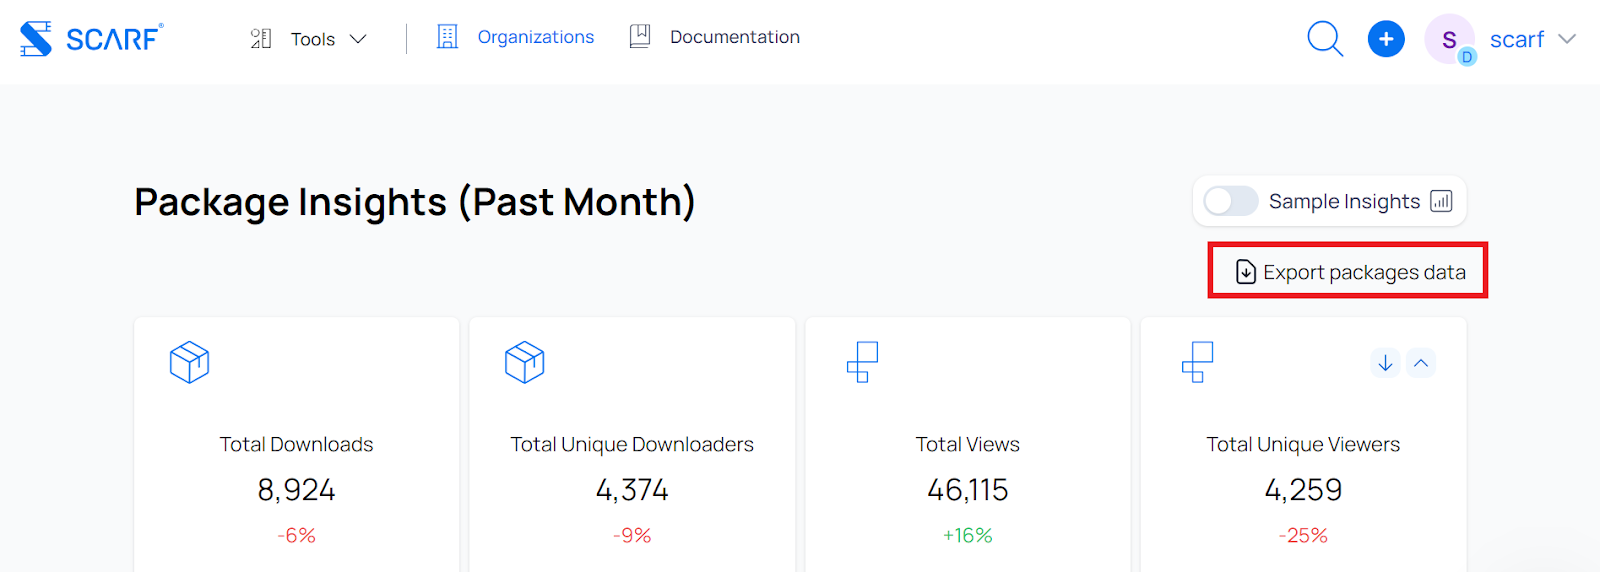The height and width of the screenshot is (572, 1600).
Task: Click the Total Downloads package icon
Action: coord(189,362)
